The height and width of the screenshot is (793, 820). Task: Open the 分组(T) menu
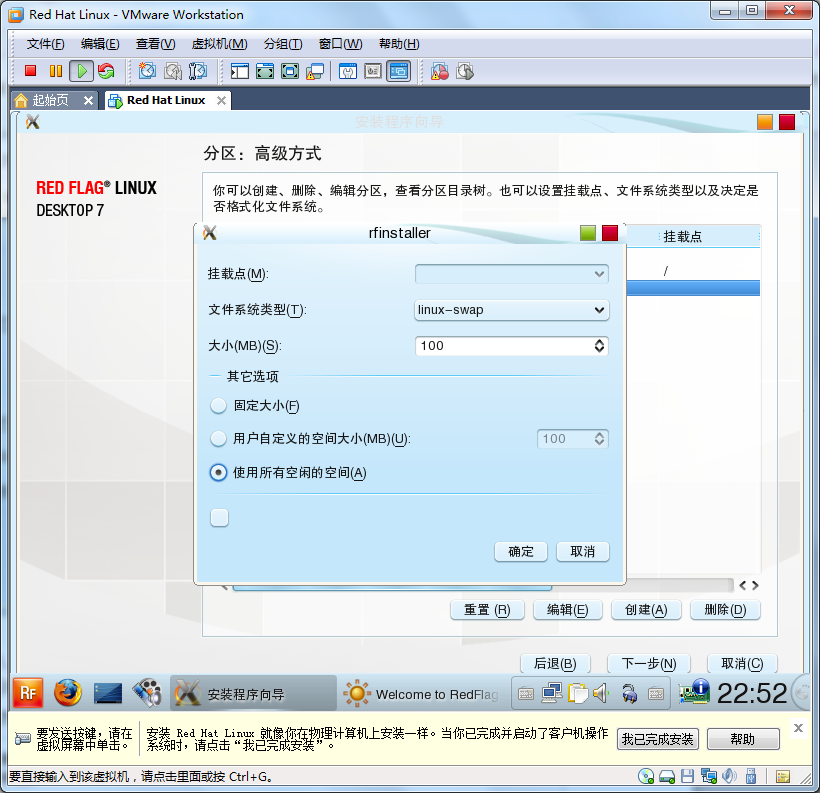point(283,44)
